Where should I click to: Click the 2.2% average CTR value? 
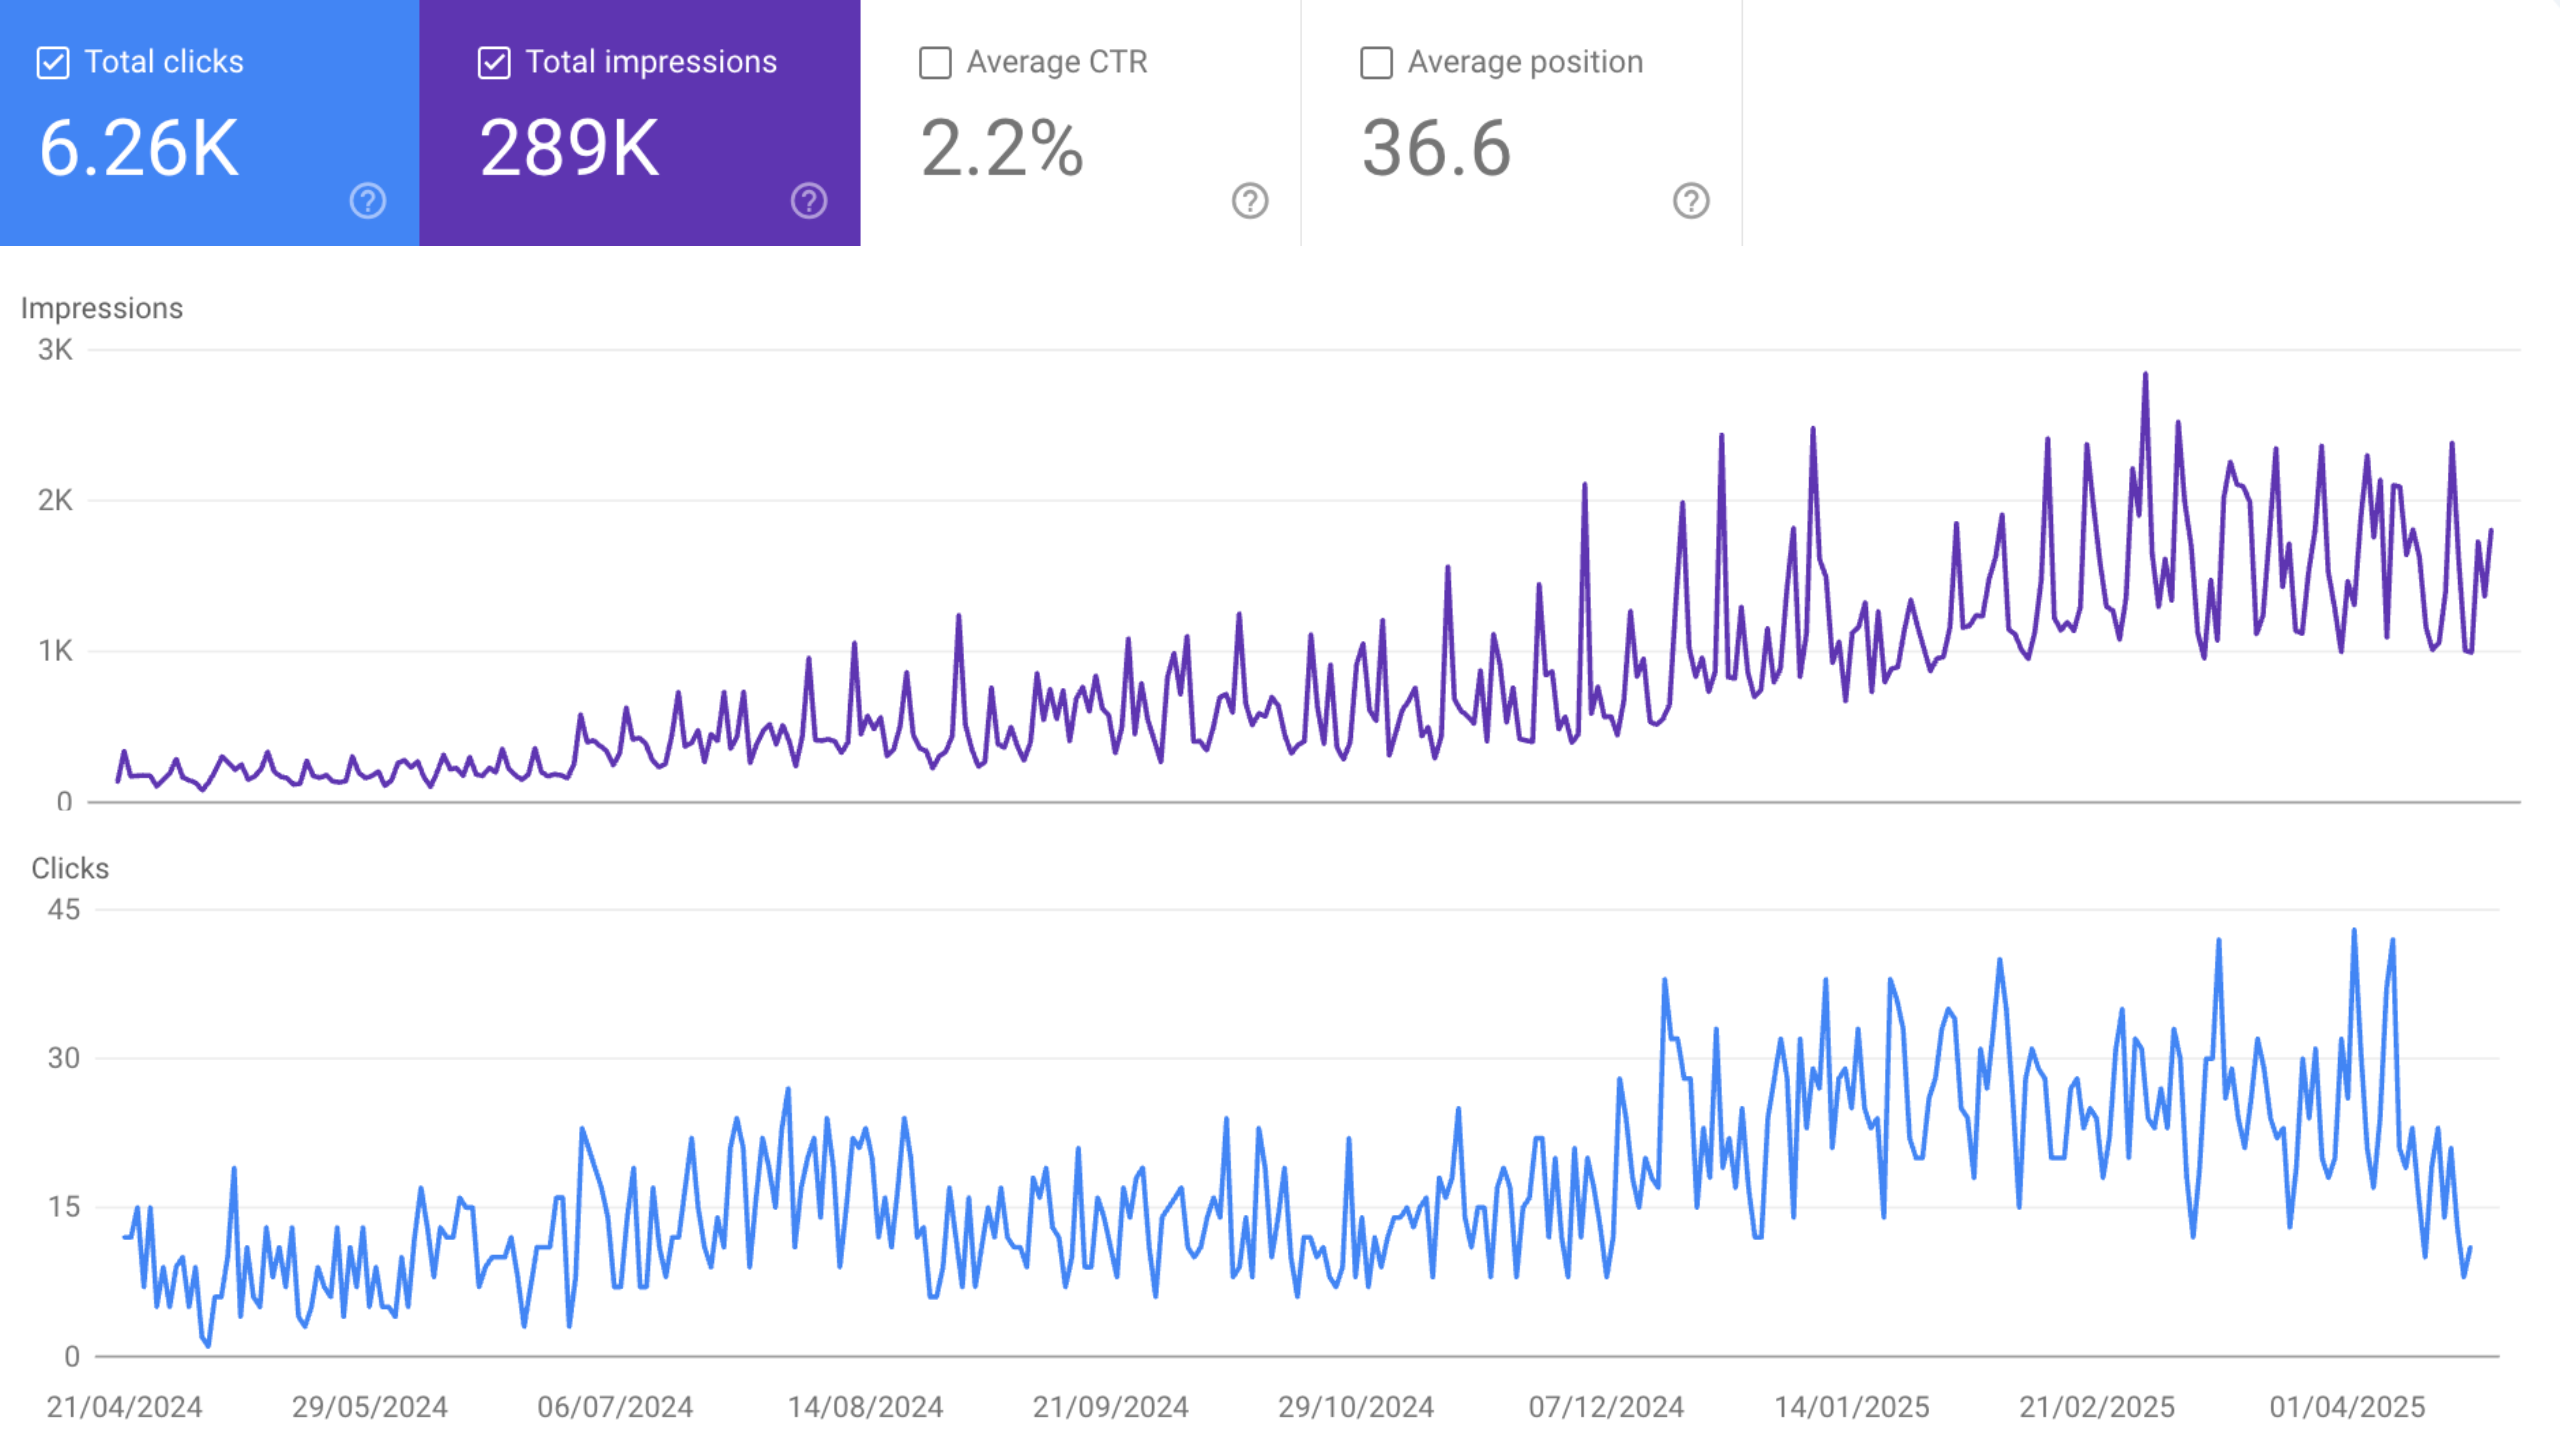click(1001, 148)
